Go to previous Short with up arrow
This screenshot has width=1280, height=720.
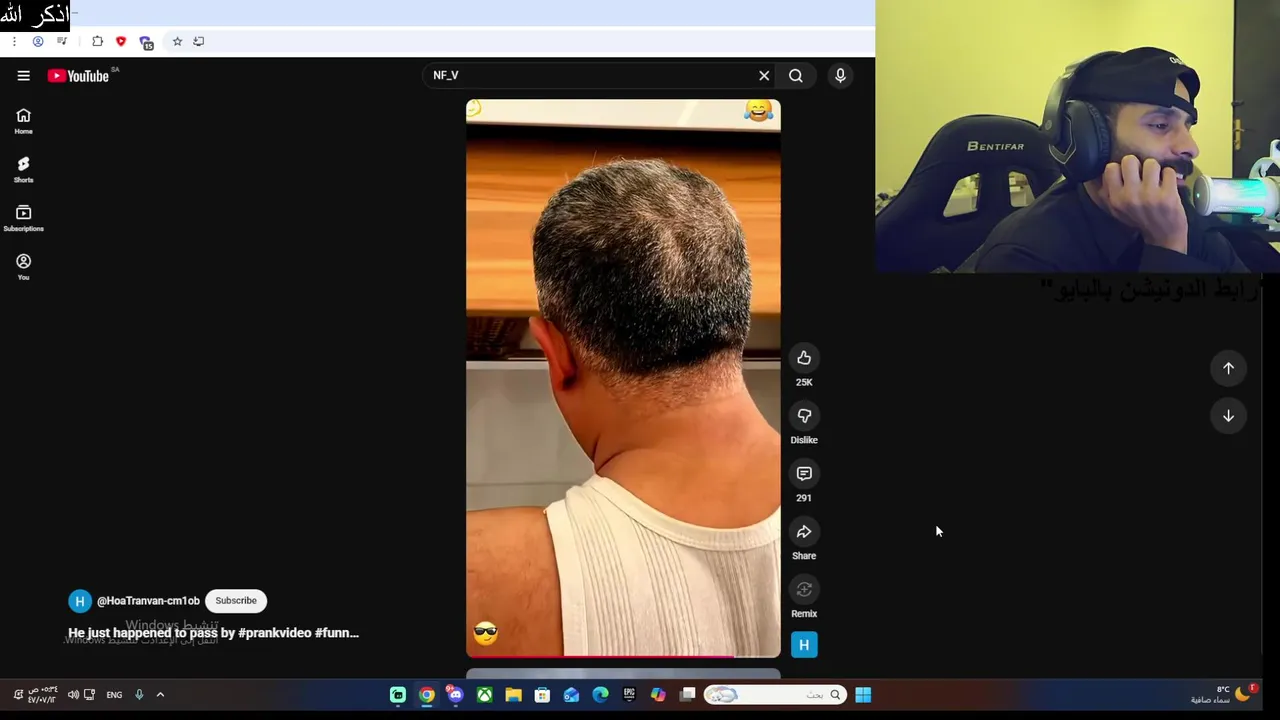coord(1228,368)
